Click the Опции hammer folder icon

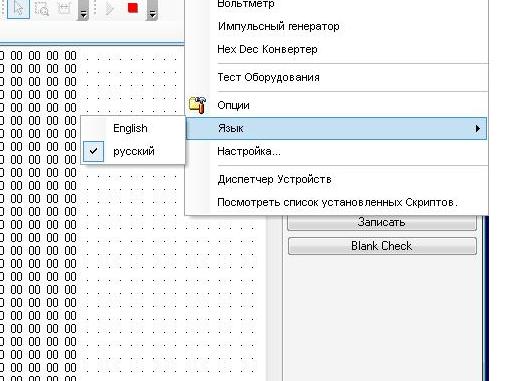198,105
